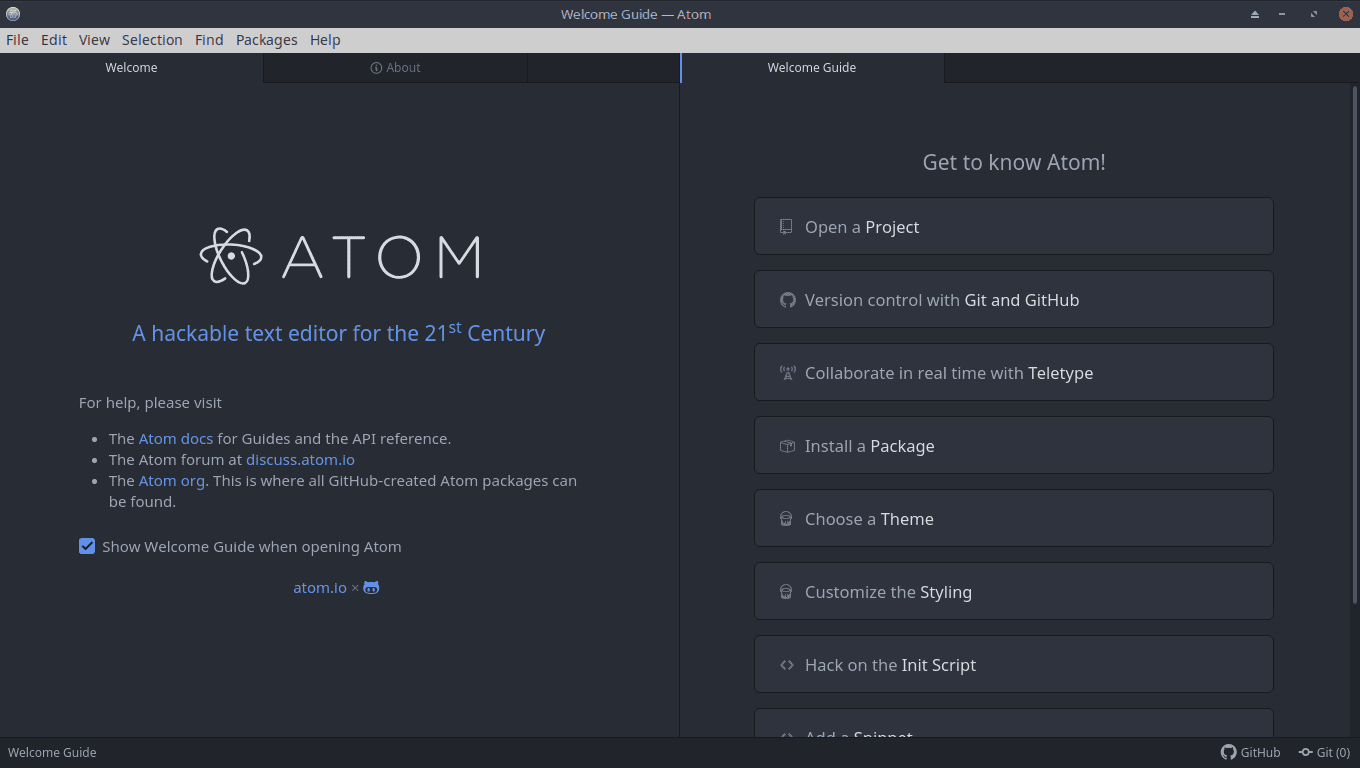This screenshot has height=768, width=1360.
Task: Switch to the About tab
Action: [395, 68]
